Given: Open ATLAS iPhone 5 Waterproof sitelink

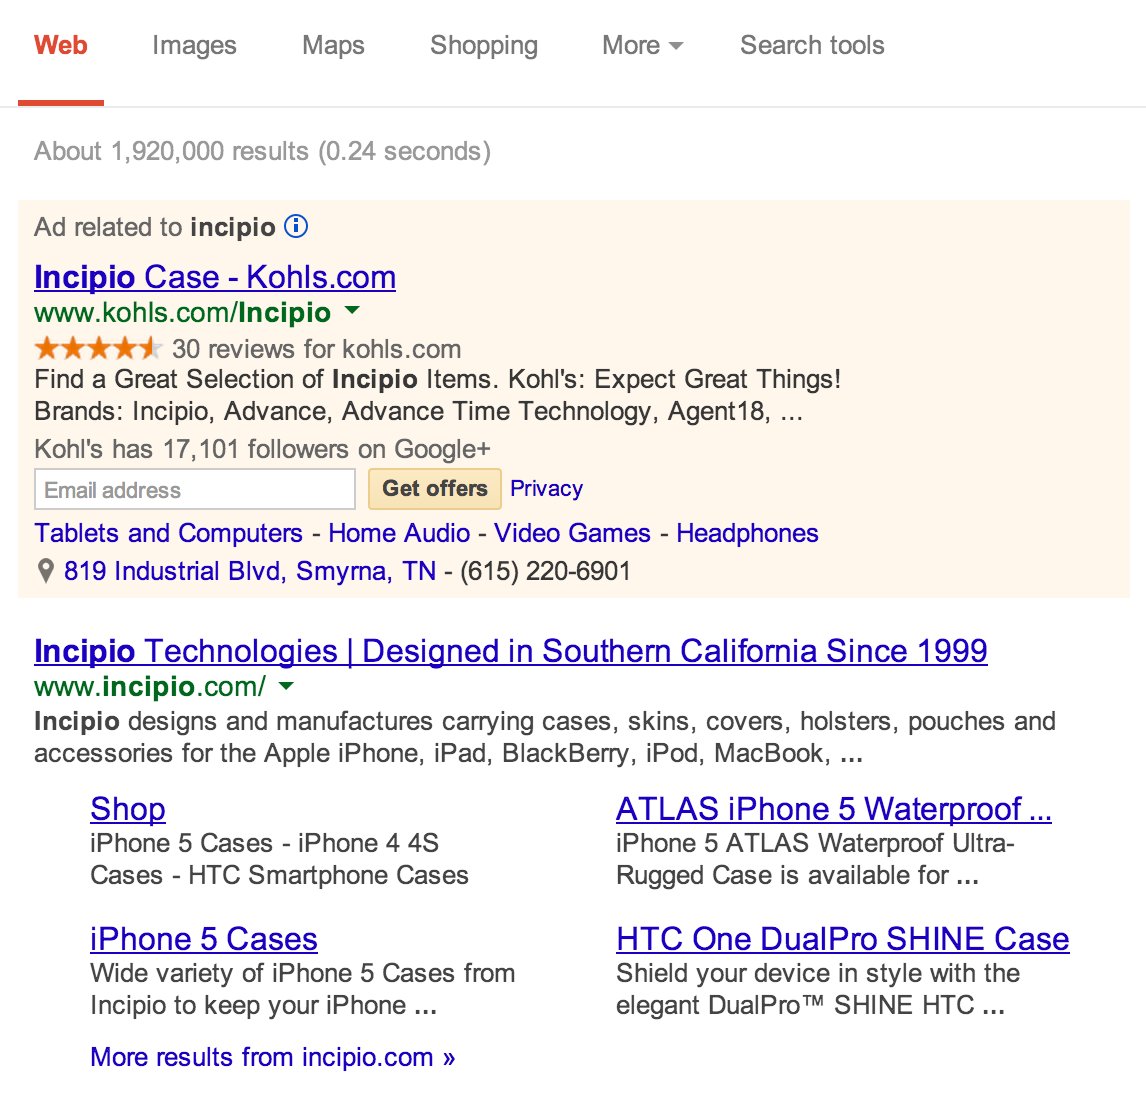Looking at the screenshot, I should coord(834,809).
